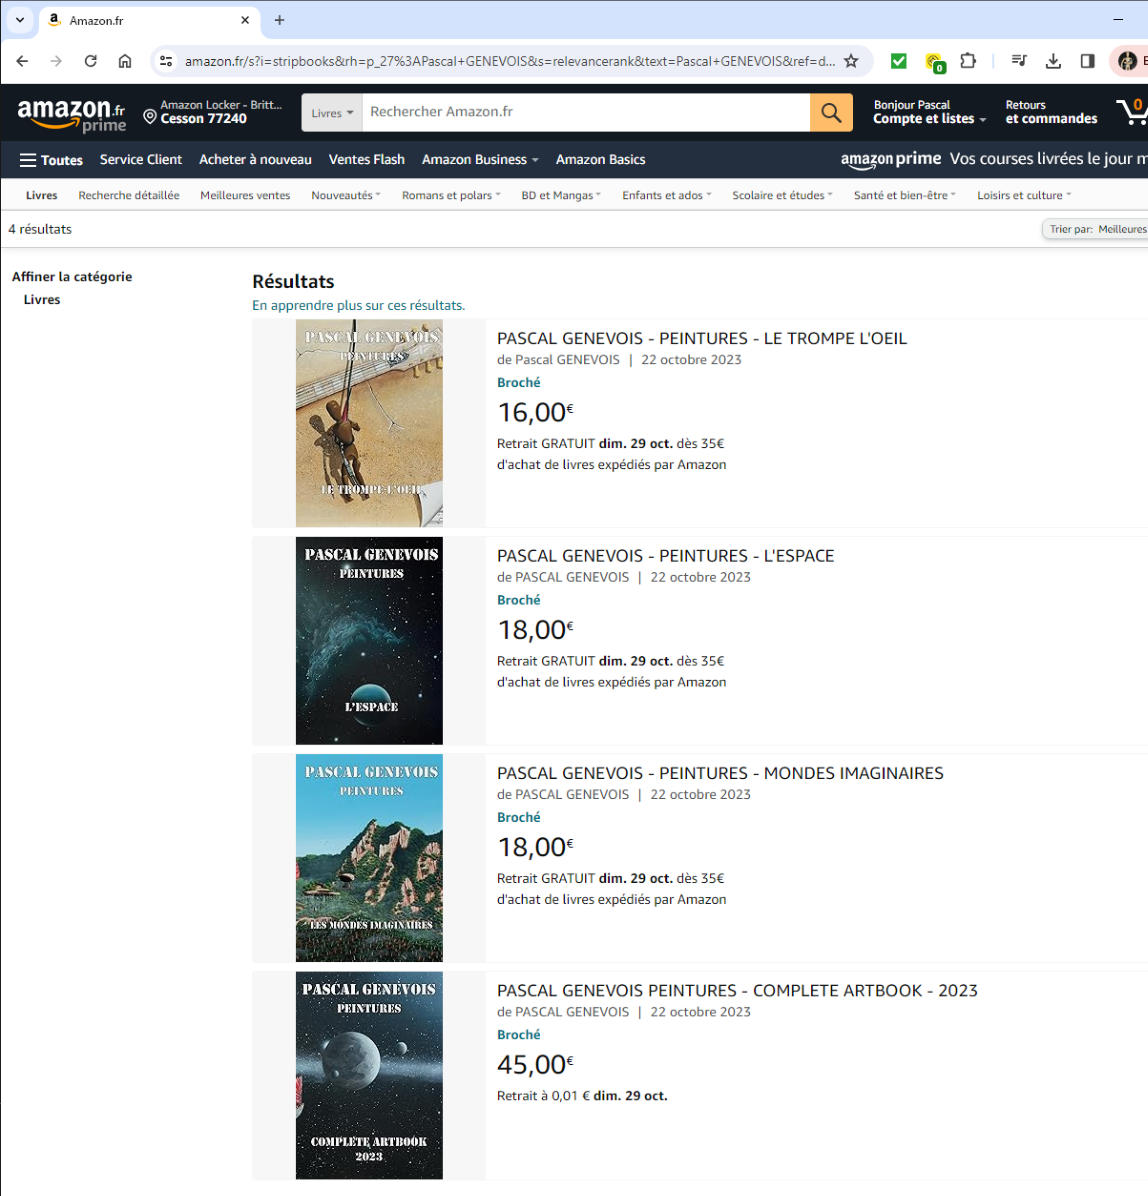Focus the Rechercher Amazon.fr search field
The image size is (1148, 1196).
coord(586,112)
